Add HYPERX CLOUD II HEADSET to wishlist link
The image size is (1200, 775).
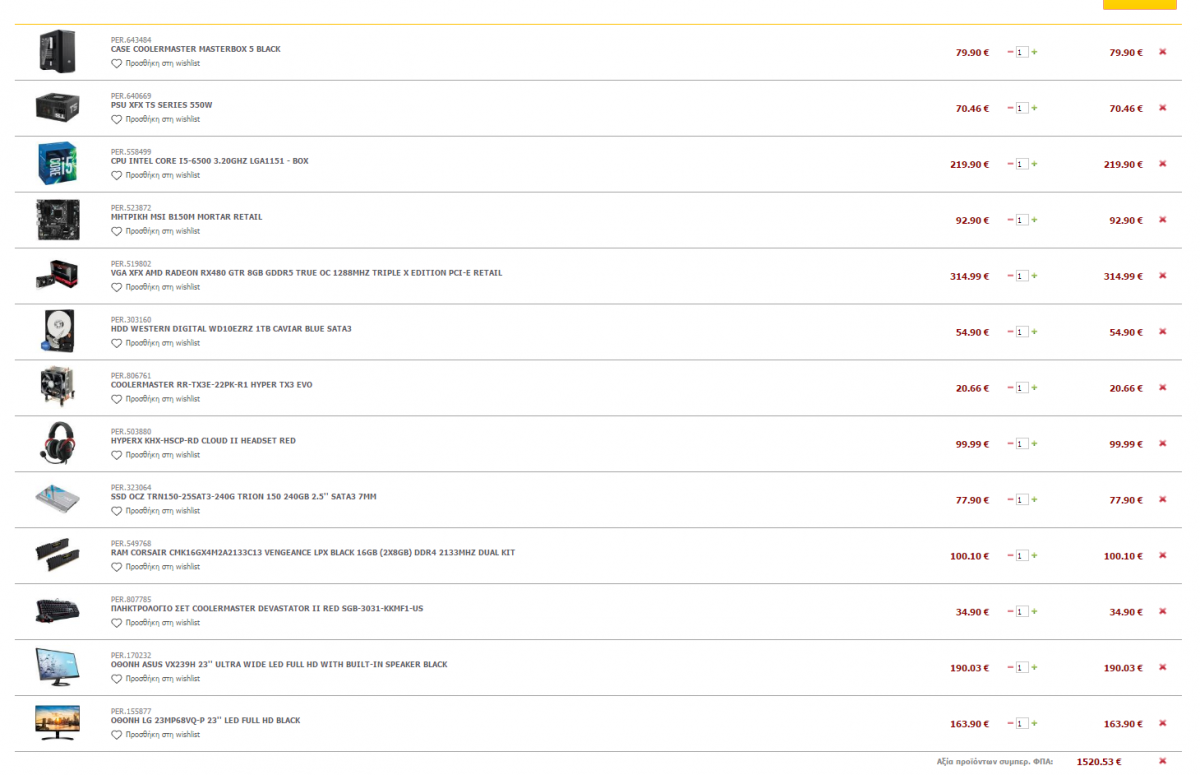click(163, 455)
